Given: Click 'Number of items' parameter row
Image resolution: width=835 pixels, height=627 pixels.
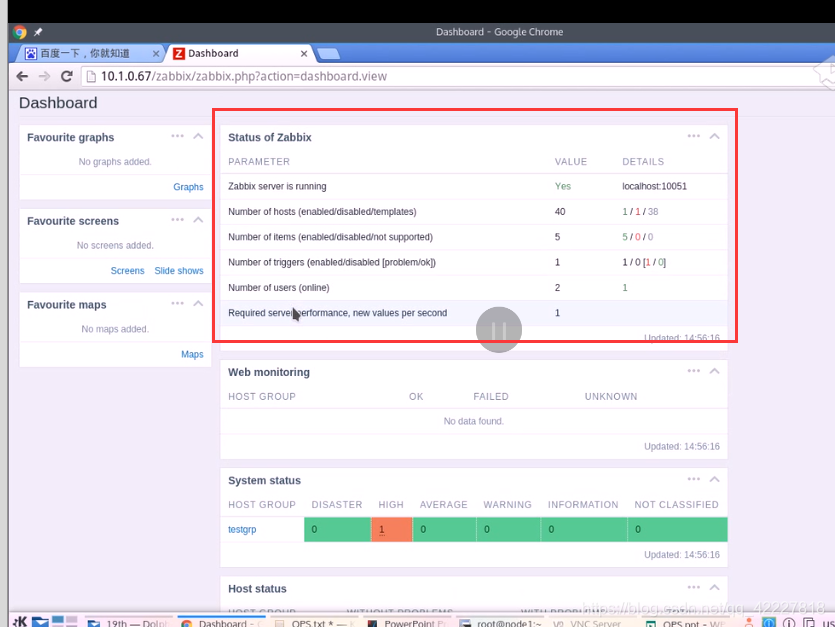Looking at the screenshot, I should tap(474, 237).
